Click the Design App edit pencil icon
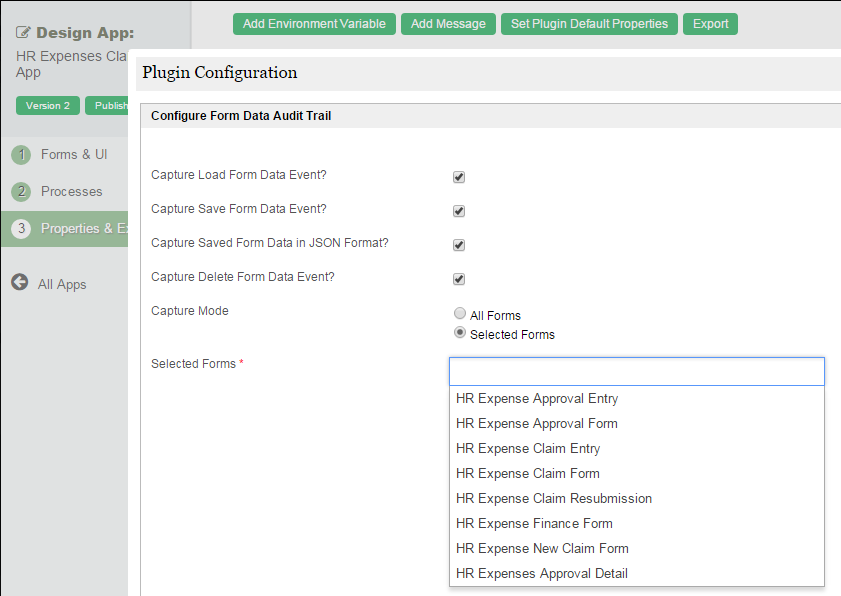This screenshot has height=596, width=841. tap(22, 33)
